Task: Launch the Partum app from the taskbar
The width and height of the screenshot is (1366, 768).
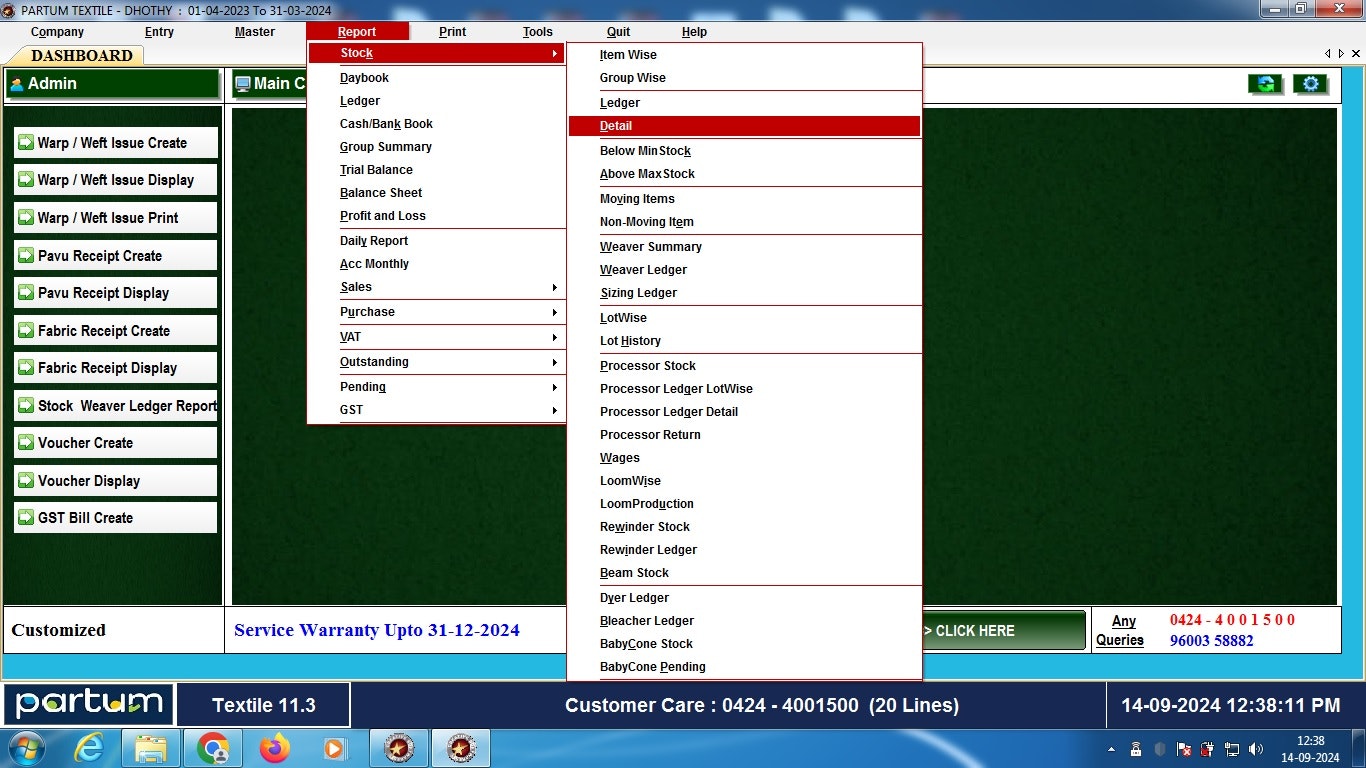Action: [x=398, y=748]
